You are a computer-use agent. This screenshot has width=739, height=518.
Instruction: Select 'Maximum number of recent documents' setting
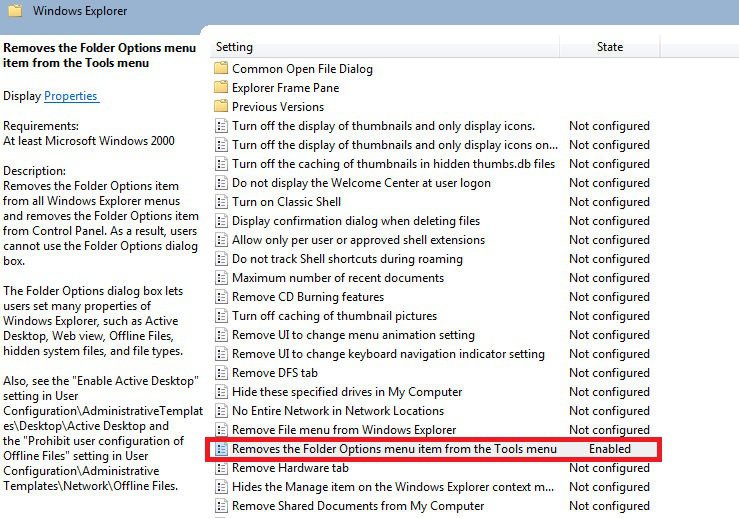coord(338,278)
